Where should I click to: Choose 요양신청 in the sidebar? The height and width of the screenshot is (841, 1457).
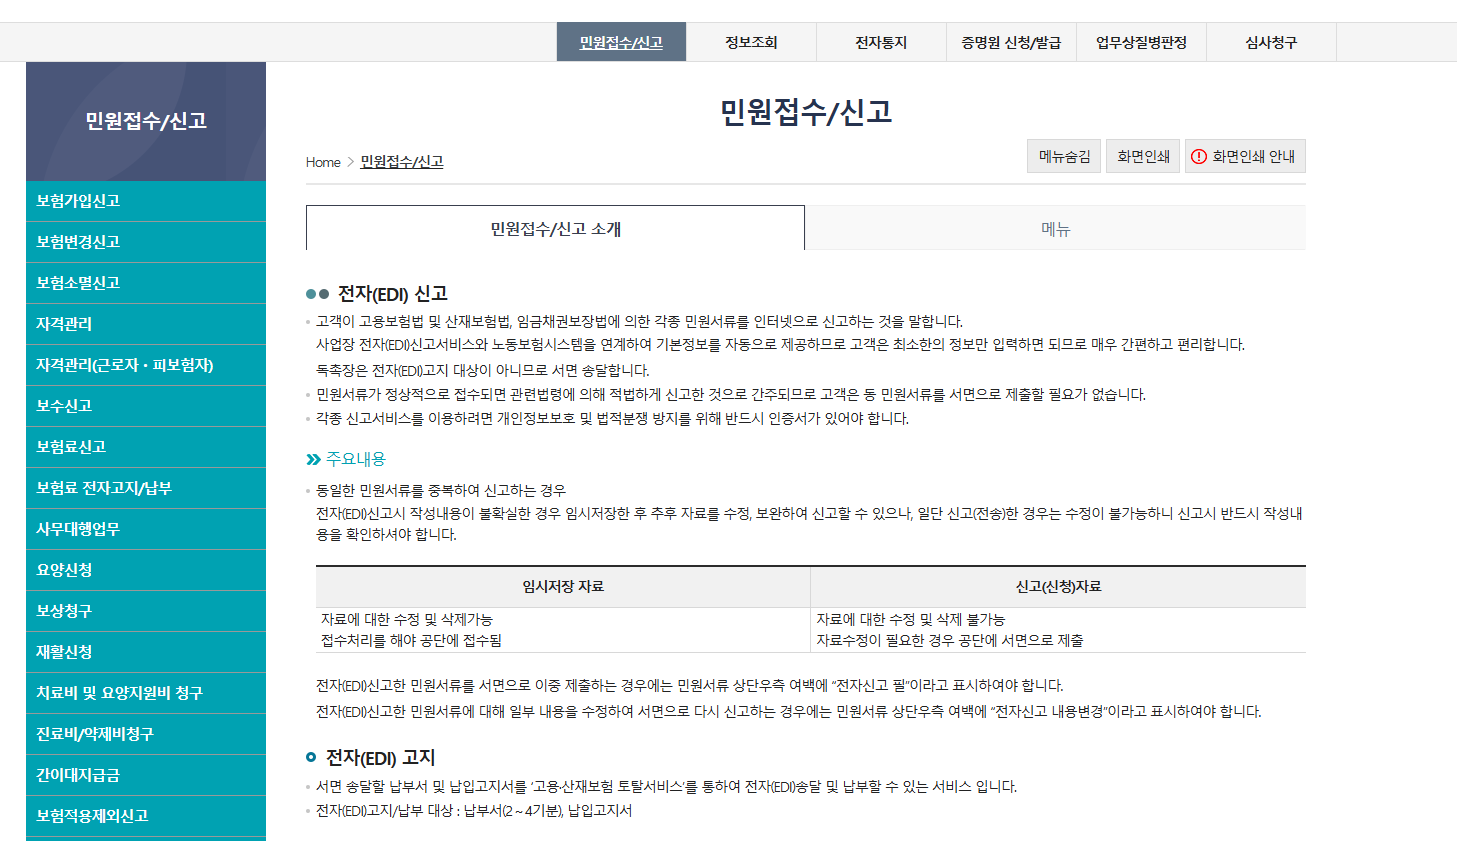point(145,570)
